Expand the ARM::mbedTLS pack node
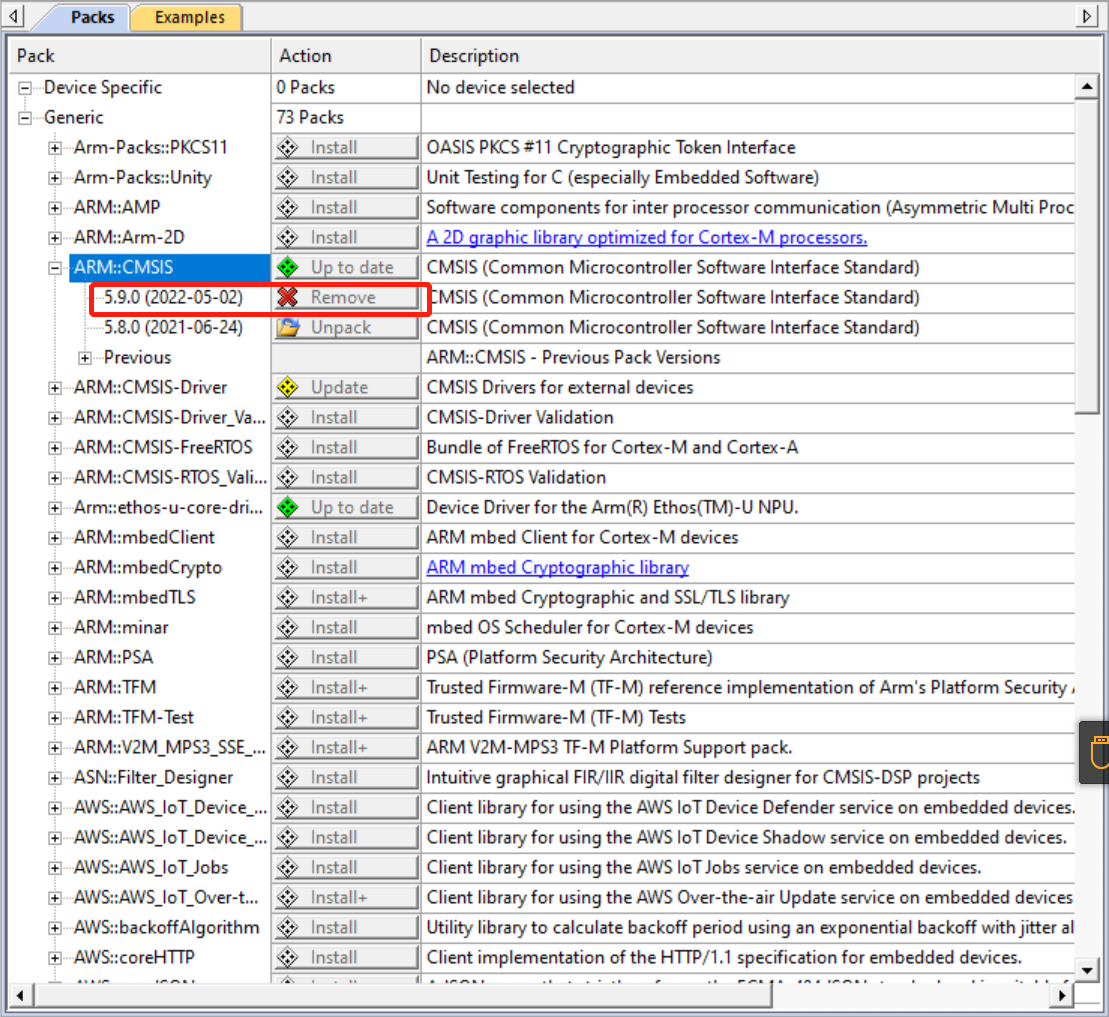1109x1017 pixels. [54, 598]
